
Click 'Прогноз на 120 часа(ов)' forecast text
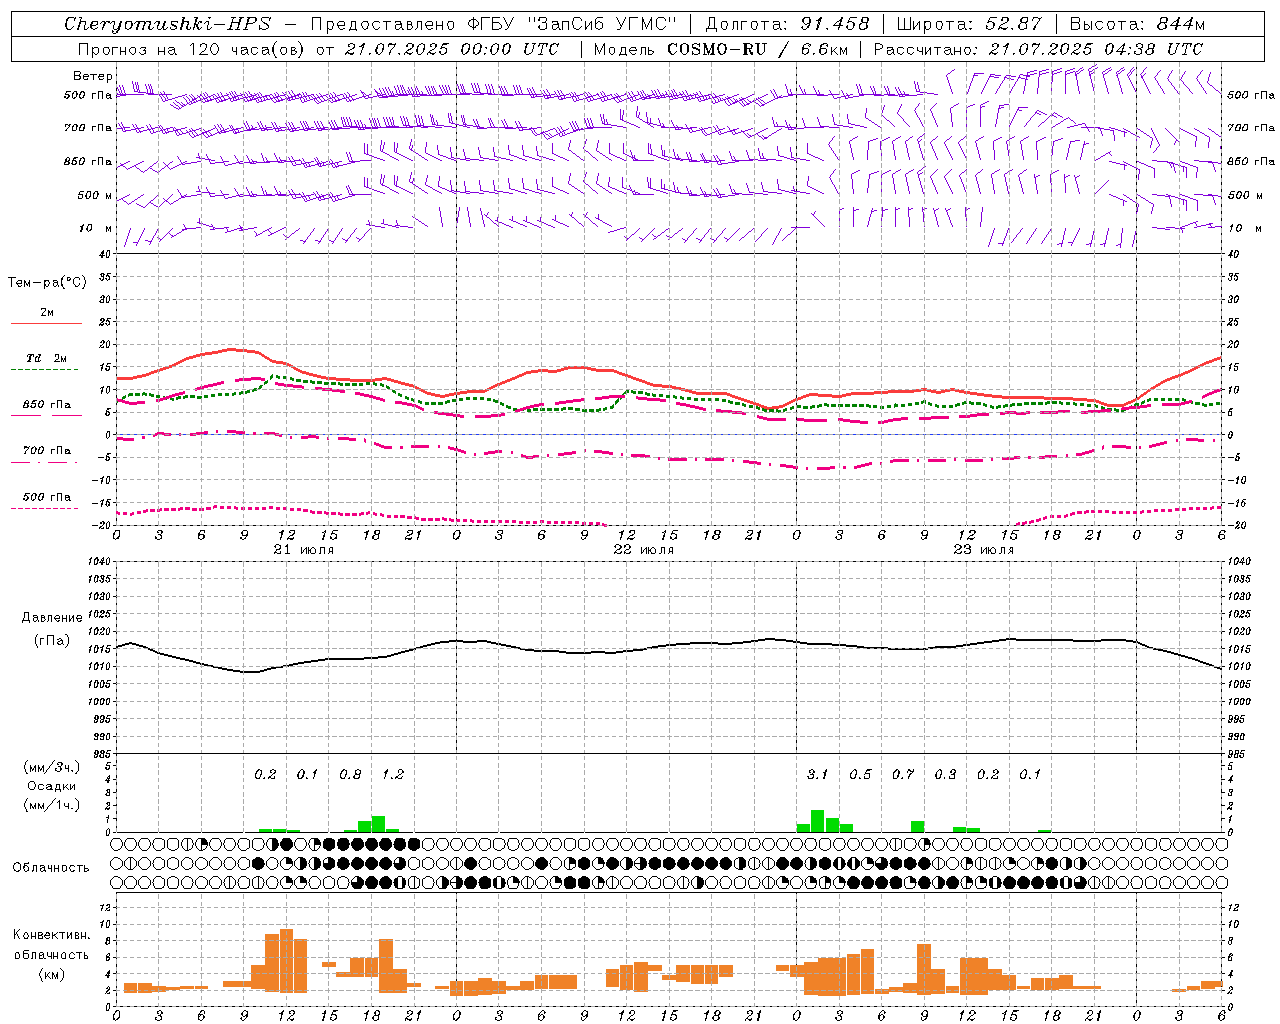(193, 49)
